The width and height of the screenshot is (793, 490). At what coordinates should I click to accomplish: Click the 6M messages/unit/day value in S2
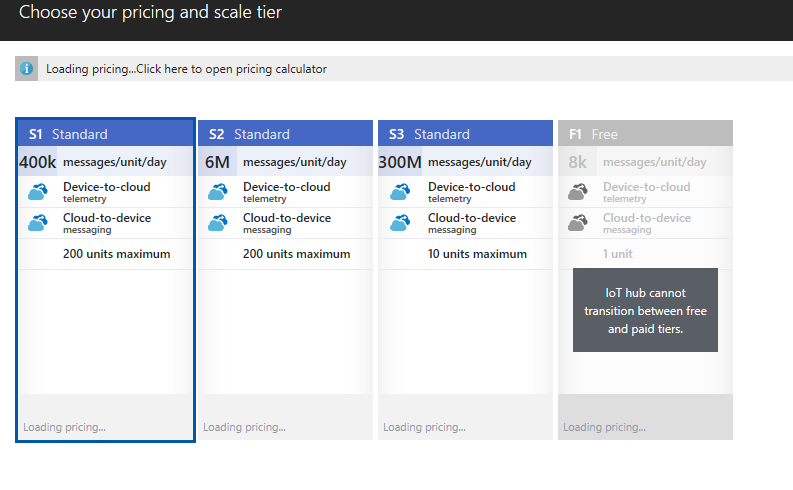217,162
